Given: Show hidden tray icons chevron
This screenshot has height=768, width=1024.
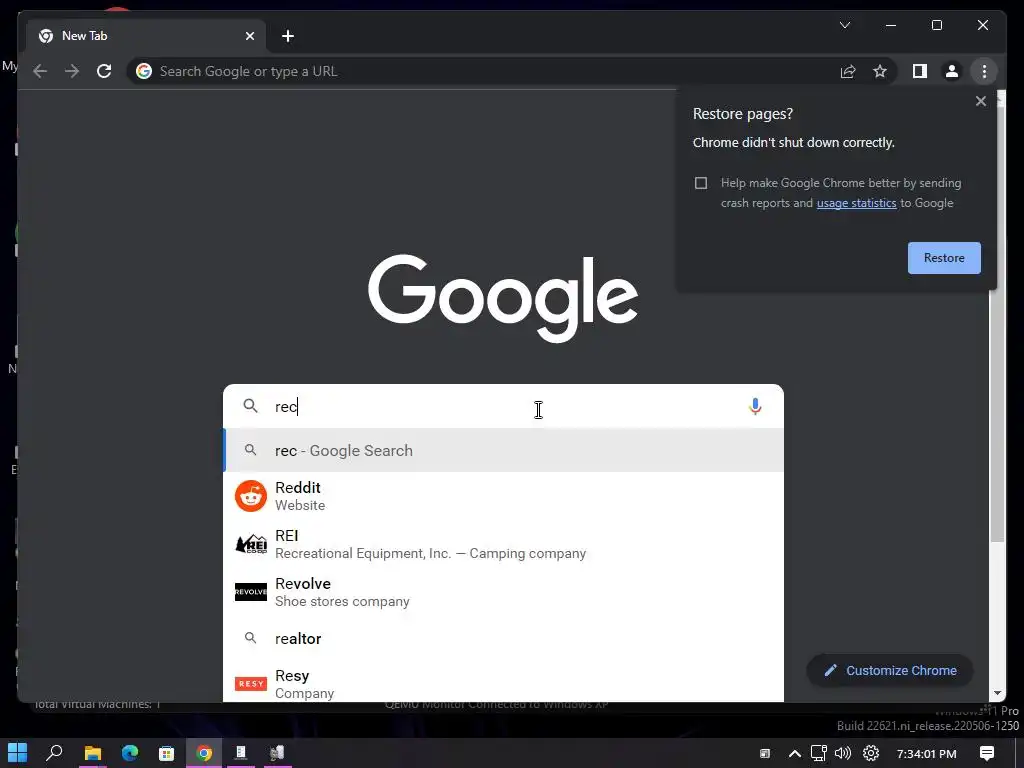Looking at the screenshot, I should pyautogui.click(x=794, y=754).
